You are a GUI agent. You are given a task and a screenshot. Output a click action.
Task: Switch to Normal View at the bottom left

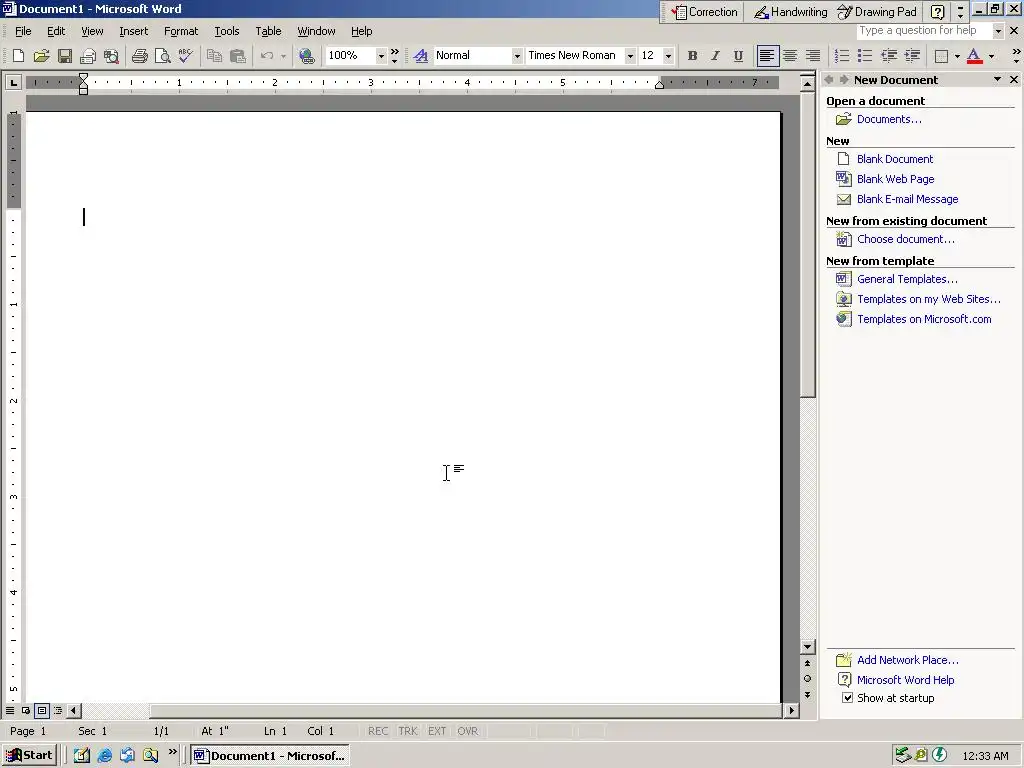10,710
